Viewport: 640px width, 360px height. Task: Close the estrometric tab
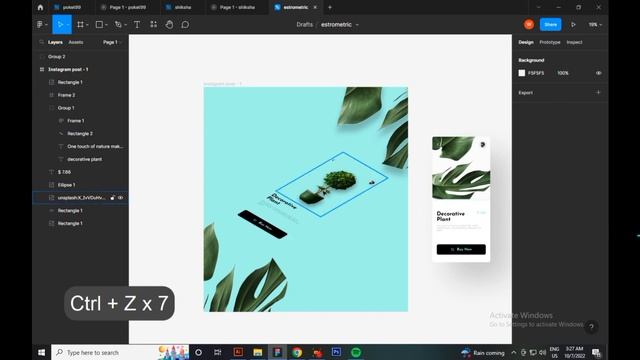point(315,7)
